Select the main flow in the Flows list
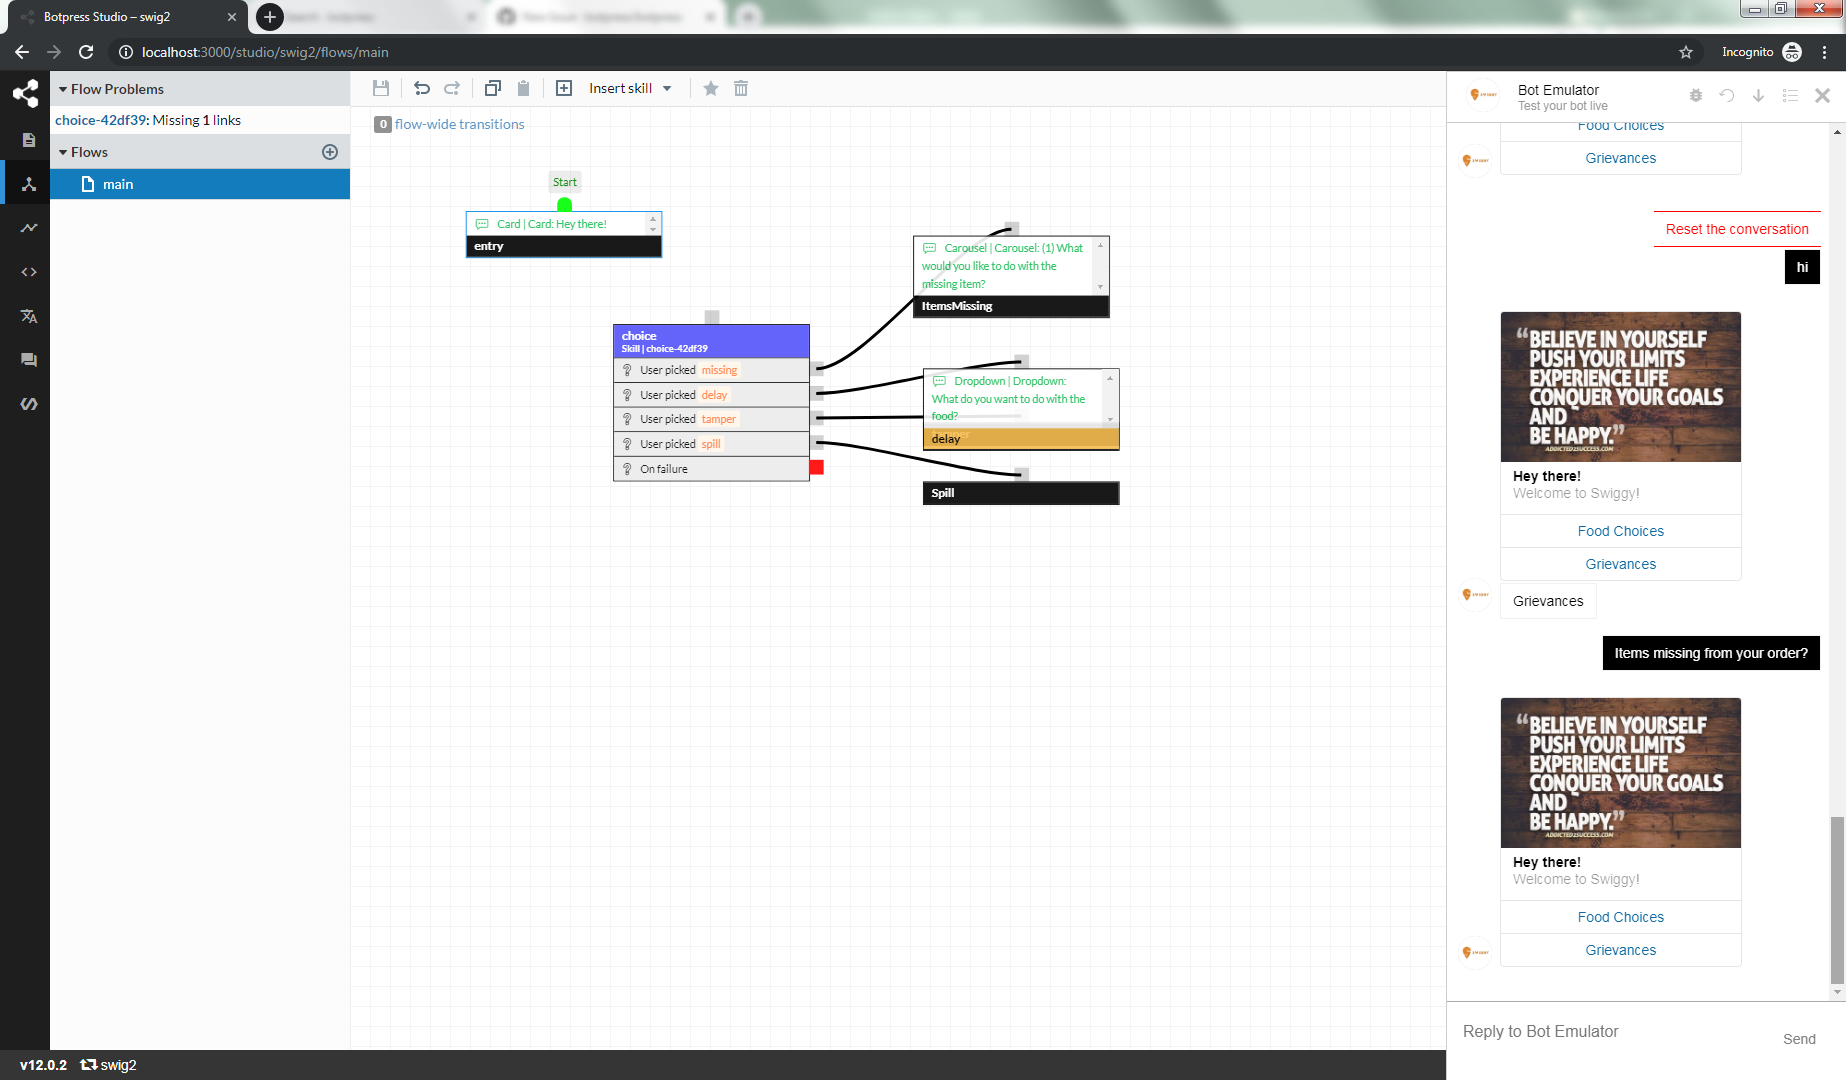The width and height of the screenshot is (1846, 1080). [118, 184]
